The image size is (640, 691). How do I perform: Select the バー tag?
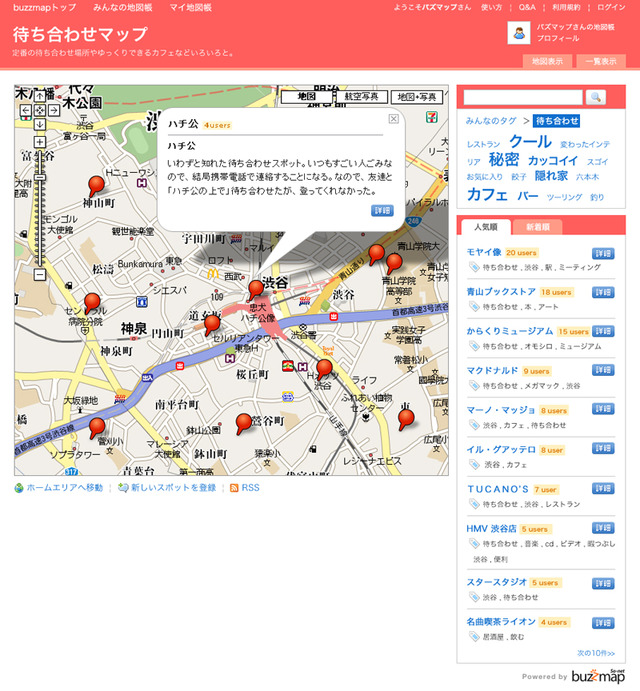click(x=528, y=196)
